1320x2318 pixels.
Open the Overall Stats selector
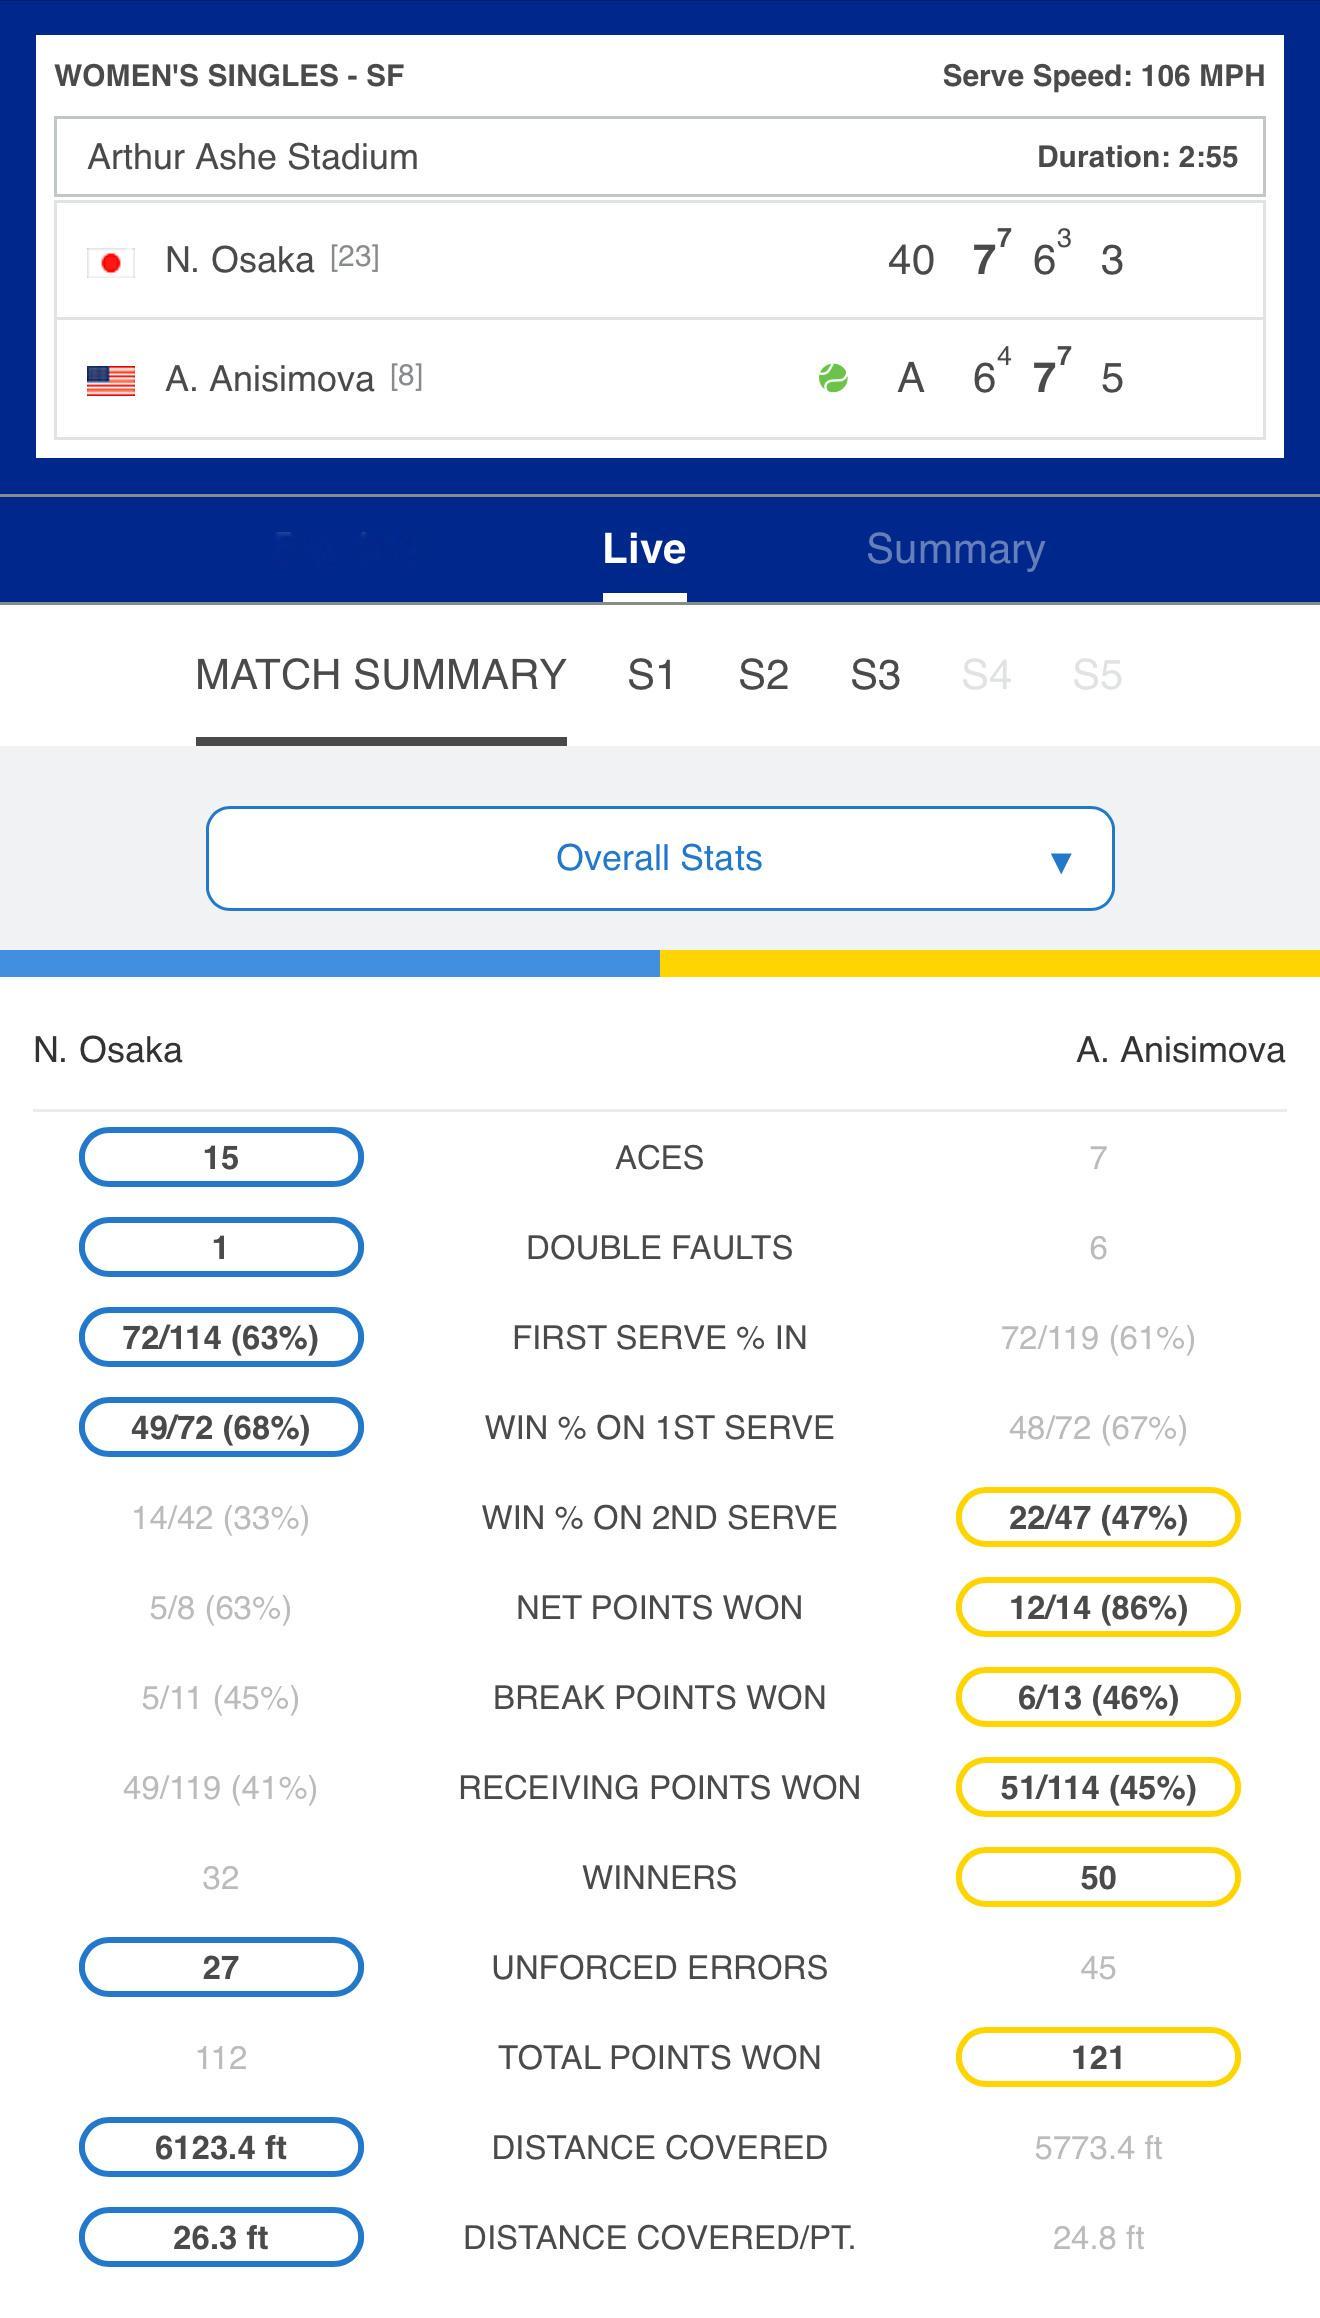660,858
